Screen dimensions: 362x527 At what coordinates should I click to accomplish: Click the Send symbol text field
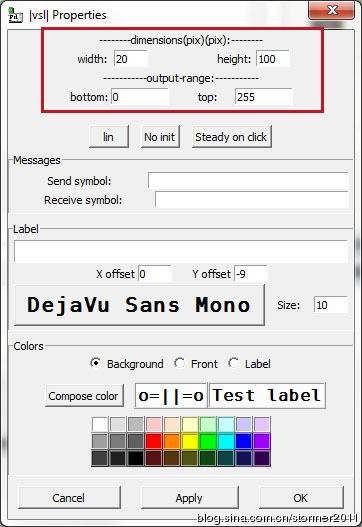(x=248, y=181)
